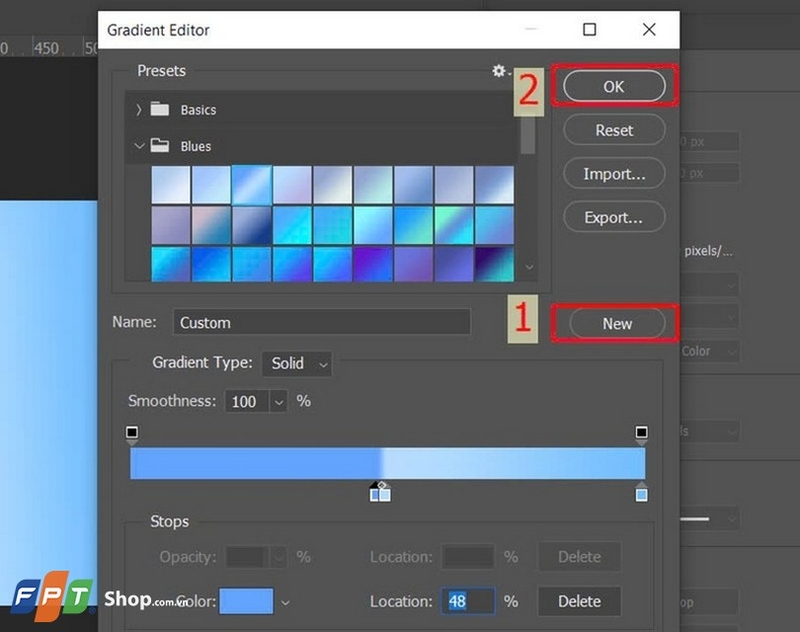Save gradient with the New button
The width and height of the screenshot is (800, 632).
617,323
